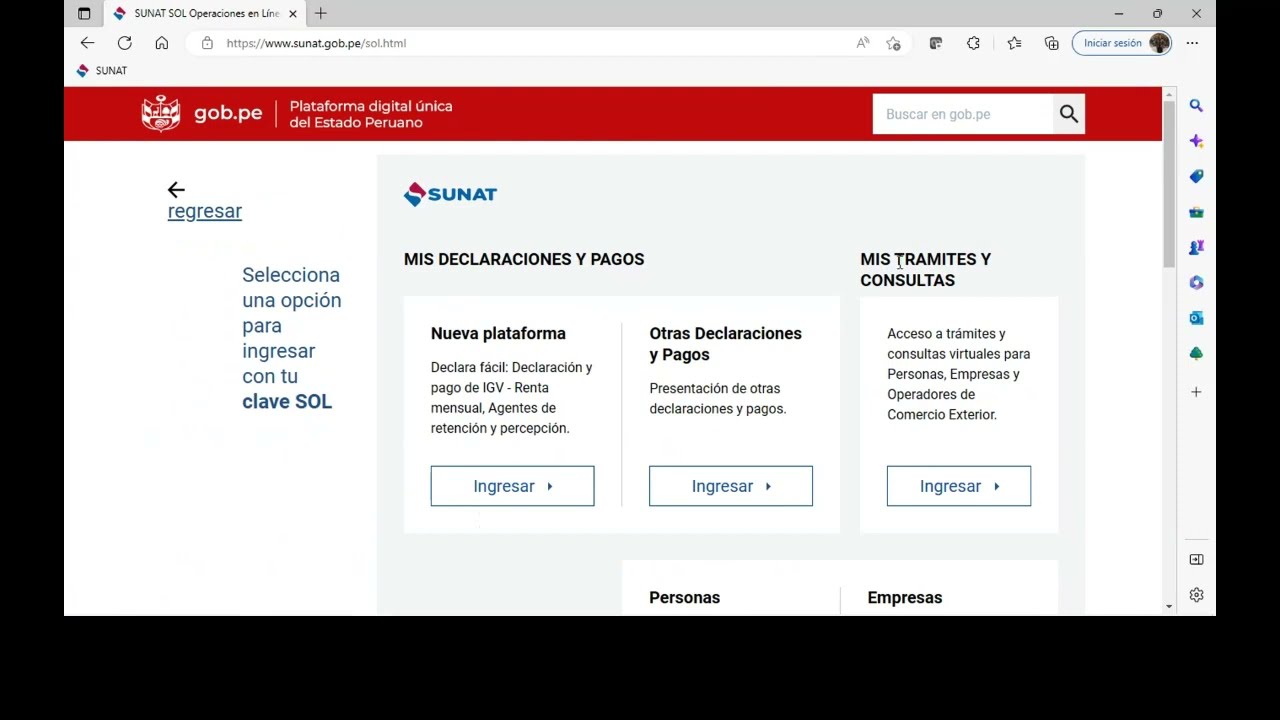Open the Outlook sidebar icon
The height and width of the screenshot is (720, 1280).
(x=1196, y=318)
